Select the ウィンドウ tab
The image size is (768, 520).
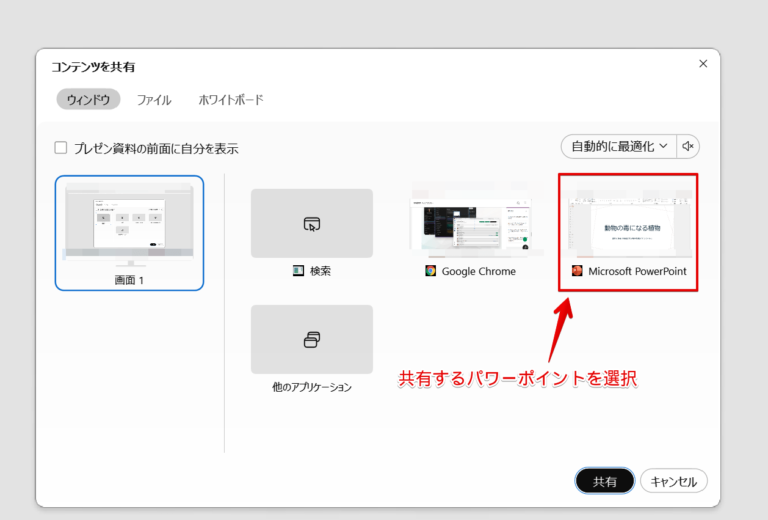coord(88,99)
